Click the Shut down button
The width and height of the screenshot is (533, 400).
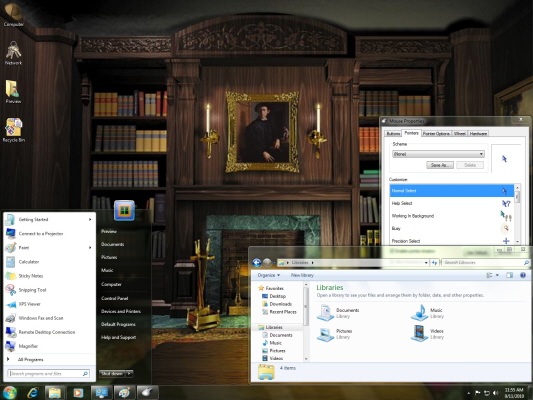pyautogui.click(x=112, y=373)
